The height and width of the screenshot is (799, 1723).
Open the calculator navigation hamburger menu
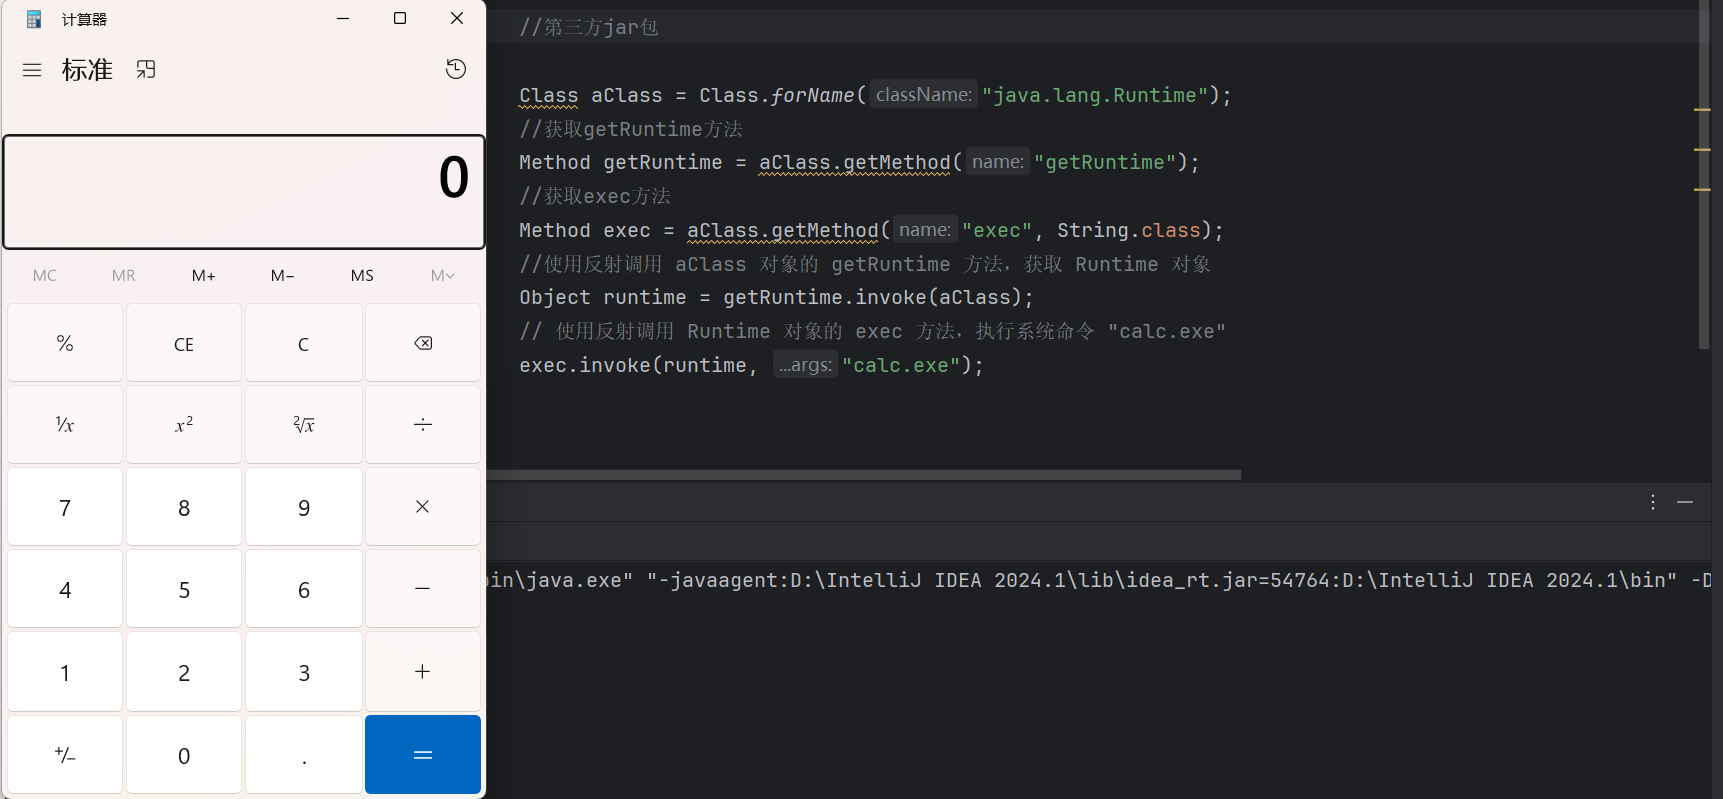tap(32, 70)
